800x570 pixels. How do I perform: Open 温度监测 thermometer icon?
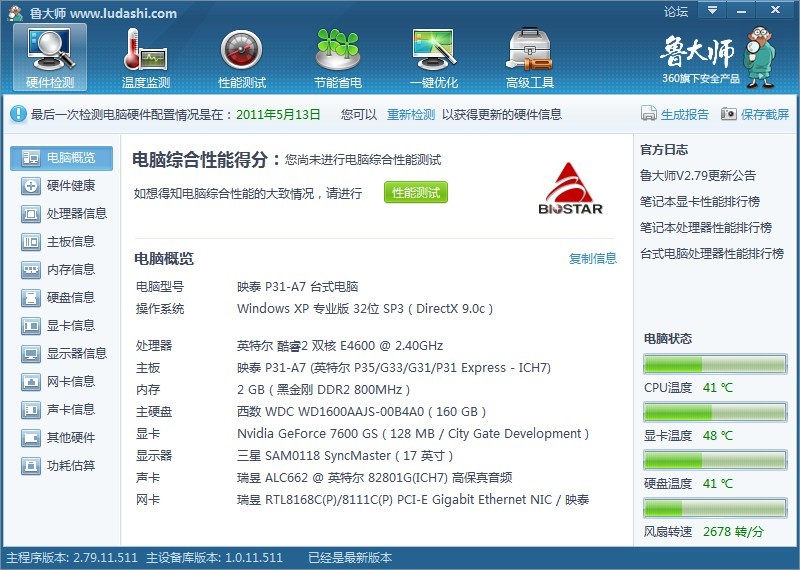point(145,49)
